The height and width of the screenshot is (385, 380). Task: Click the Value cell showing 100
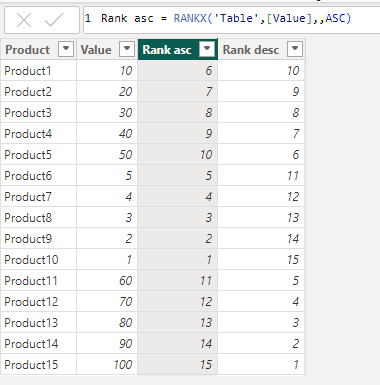coord(107,365)
